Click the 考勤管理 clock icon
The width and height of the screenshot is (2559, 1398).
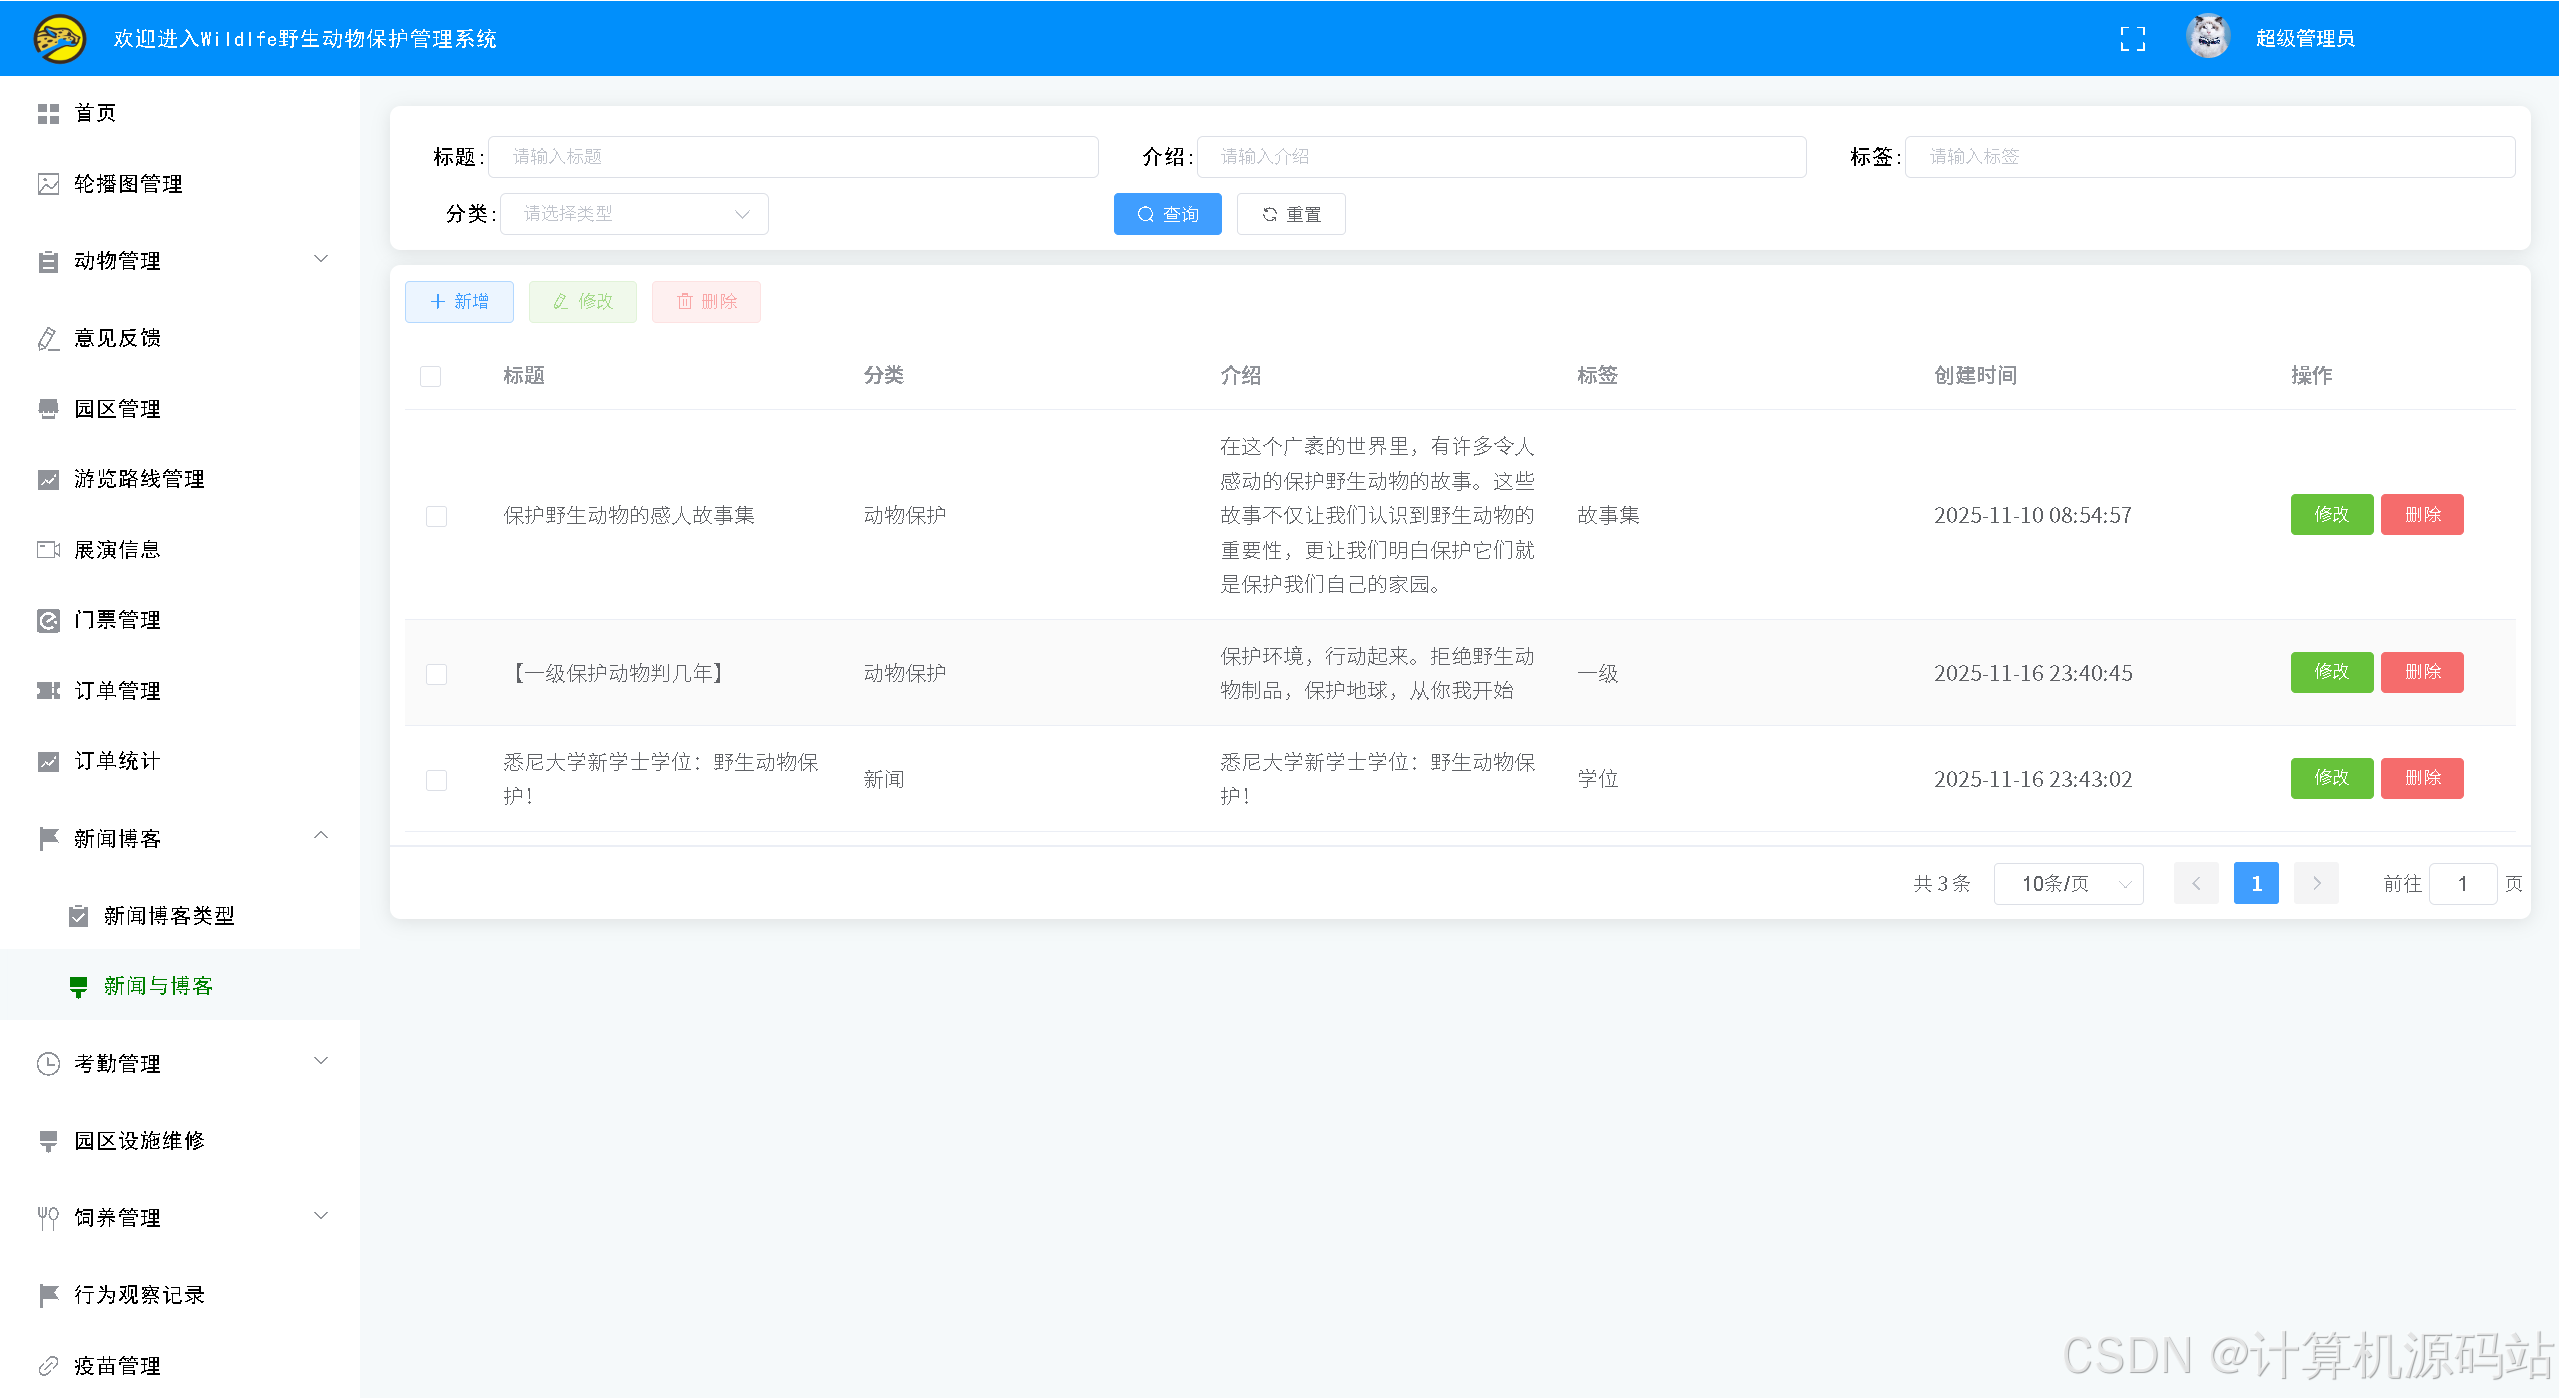[48, 1064]
